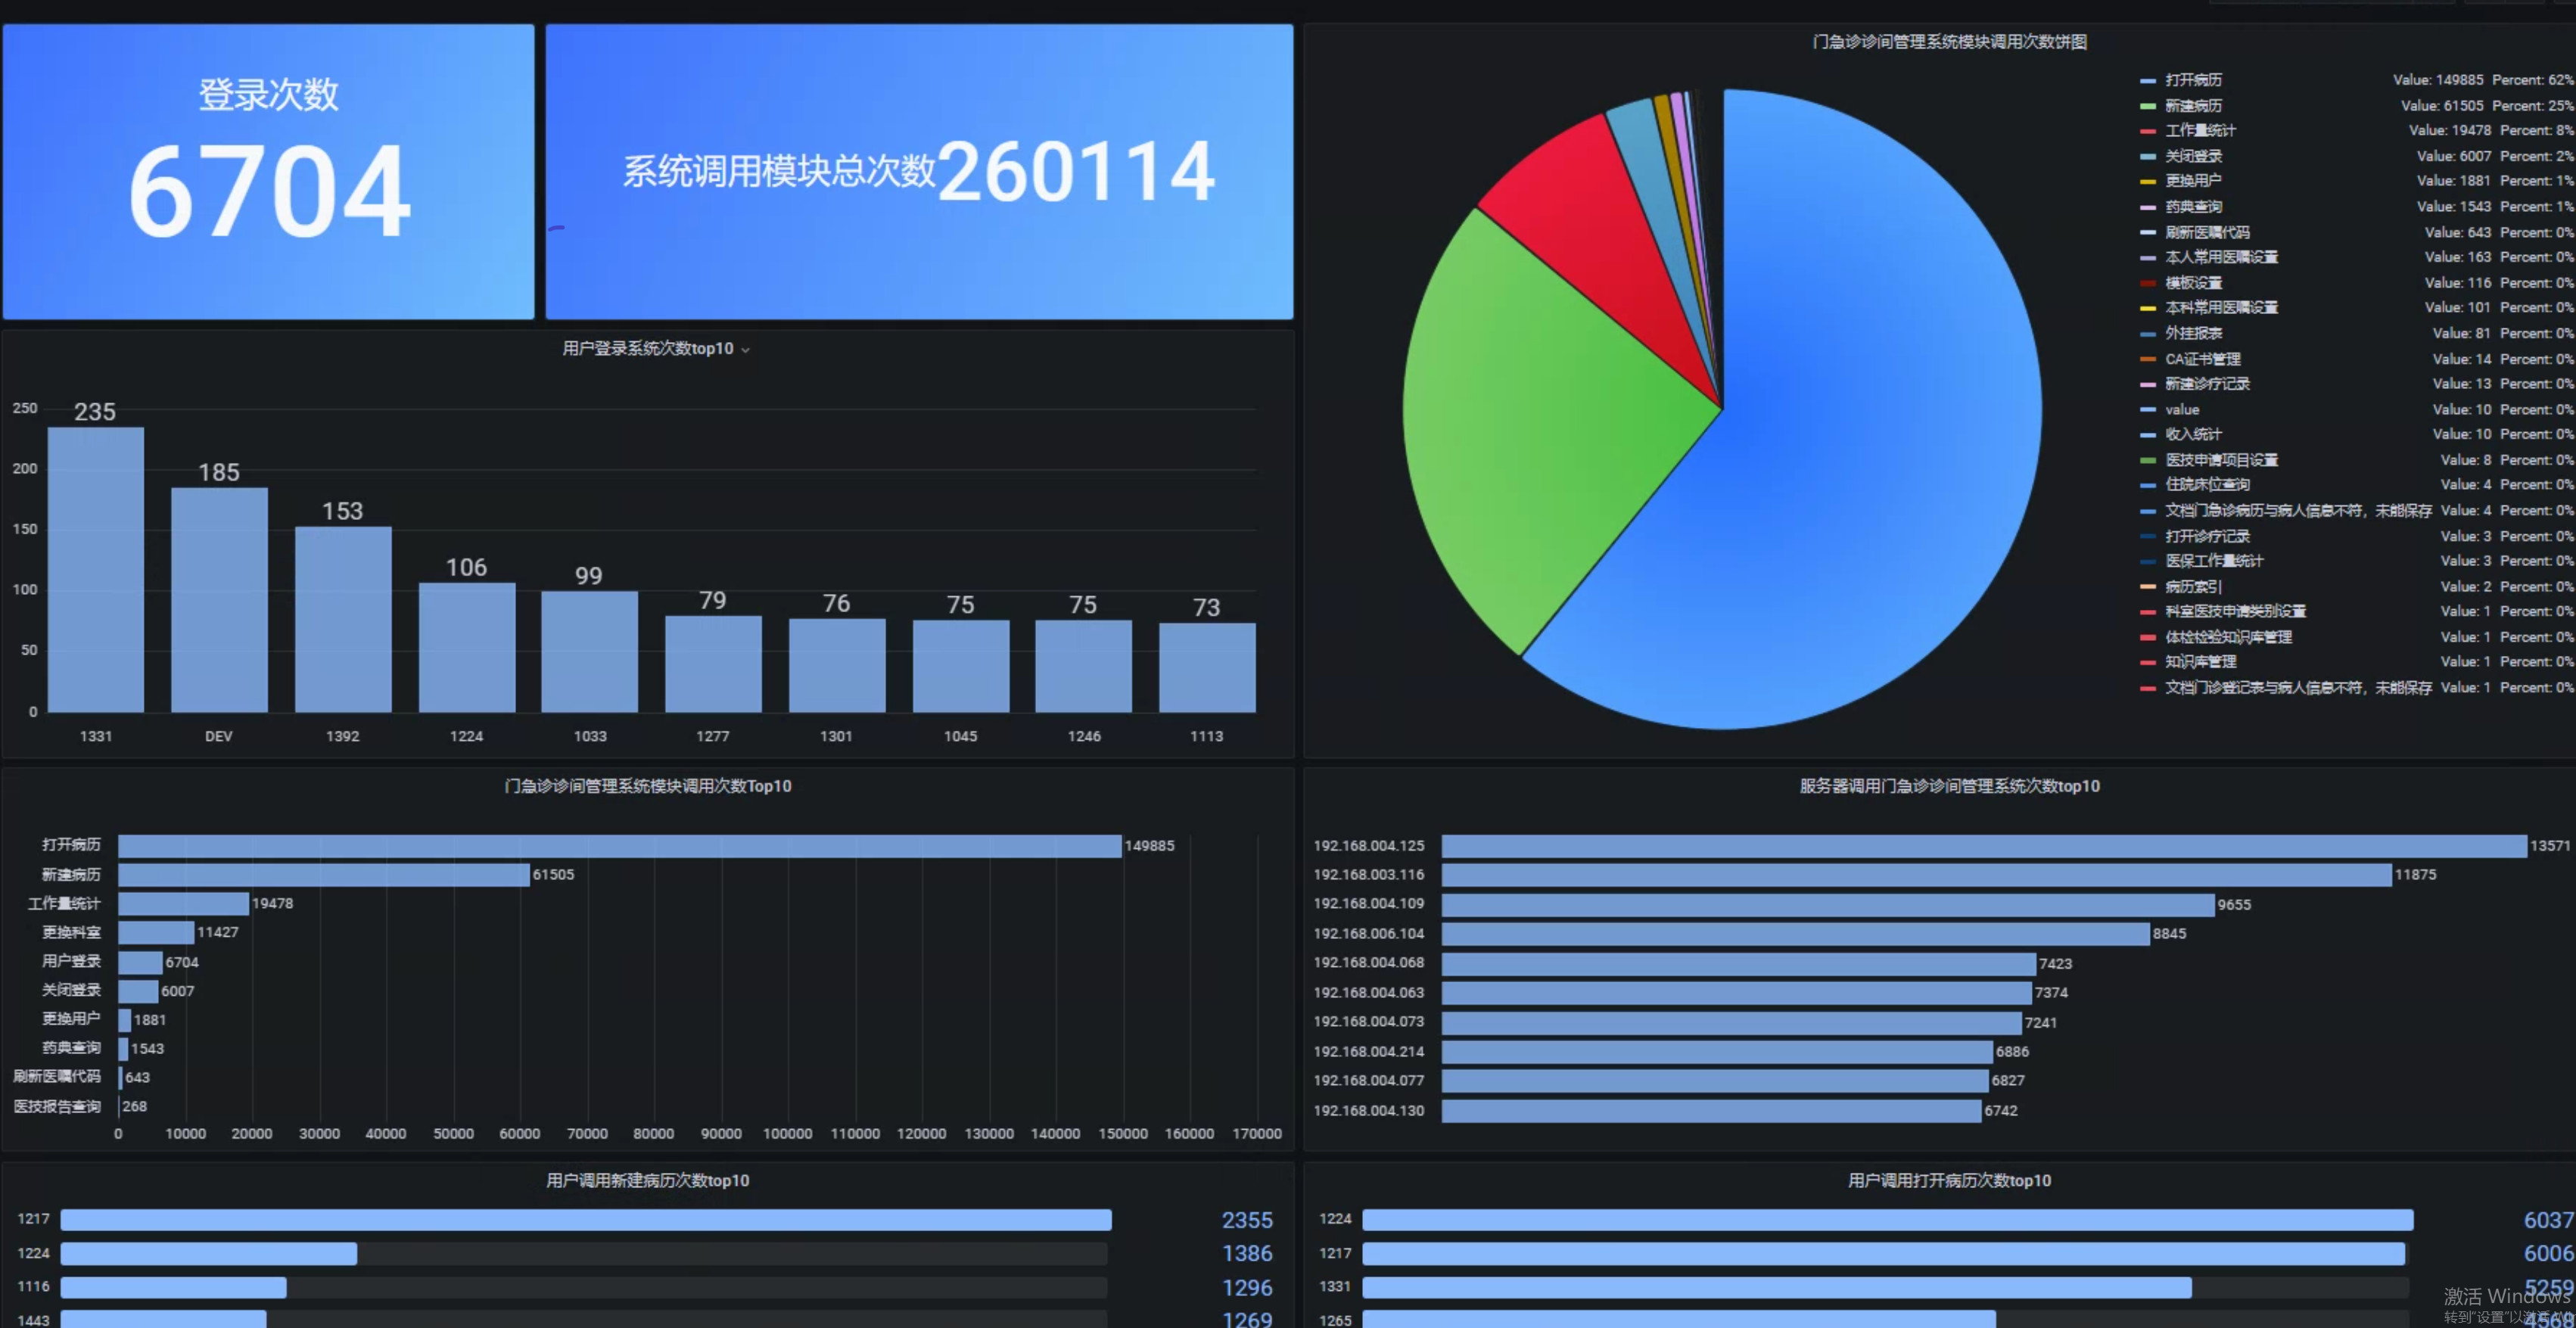Click the login bar for user 1113
The width and height of the screenshot is (2576, 1328).
pos(1207,668)
